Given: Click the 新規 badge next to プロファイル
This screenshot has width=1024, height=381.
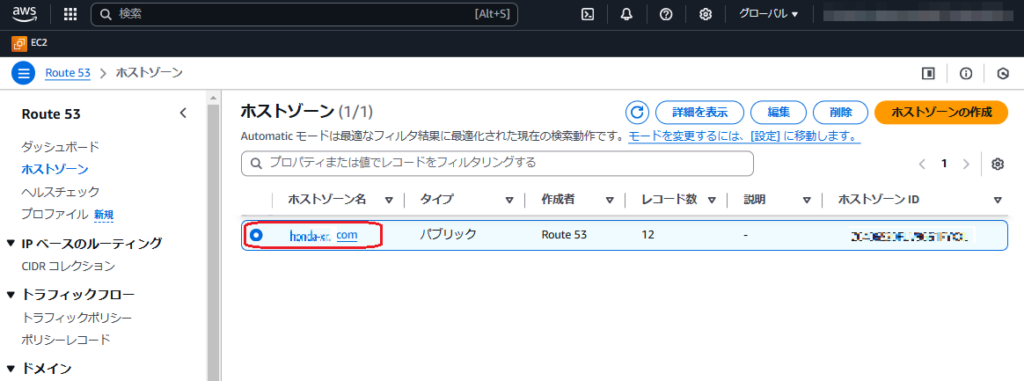Looking at the screenshot, I should 104,214.
